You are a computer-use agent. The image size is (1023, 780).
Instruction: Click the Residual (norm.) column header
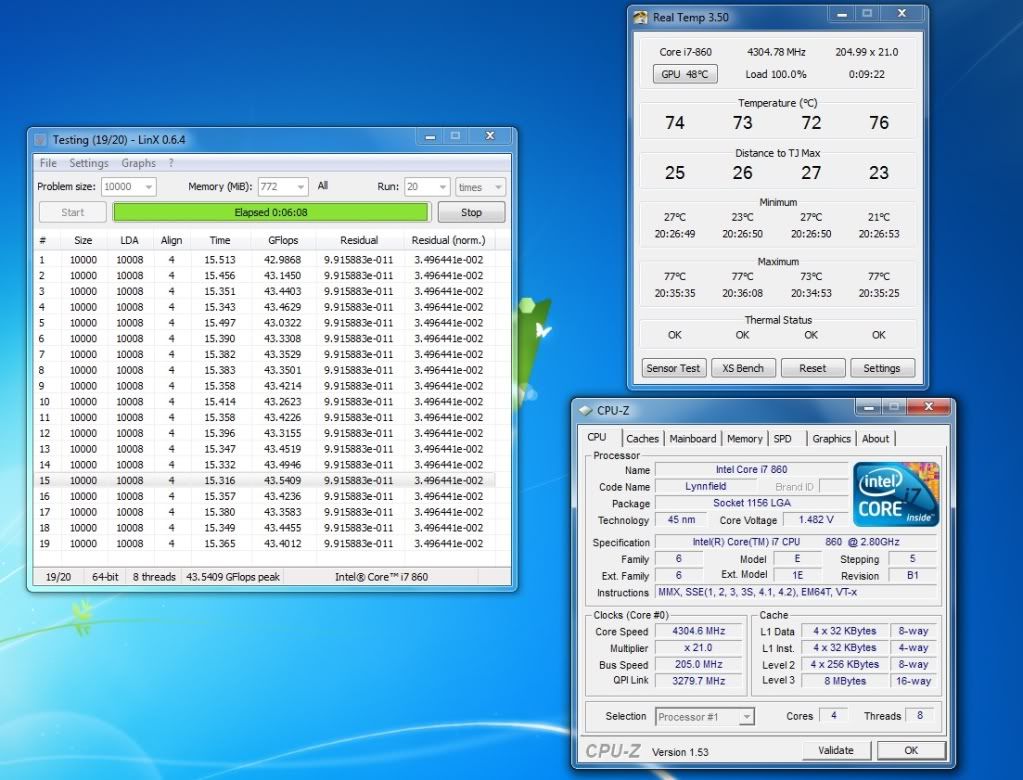pos(448,241)
